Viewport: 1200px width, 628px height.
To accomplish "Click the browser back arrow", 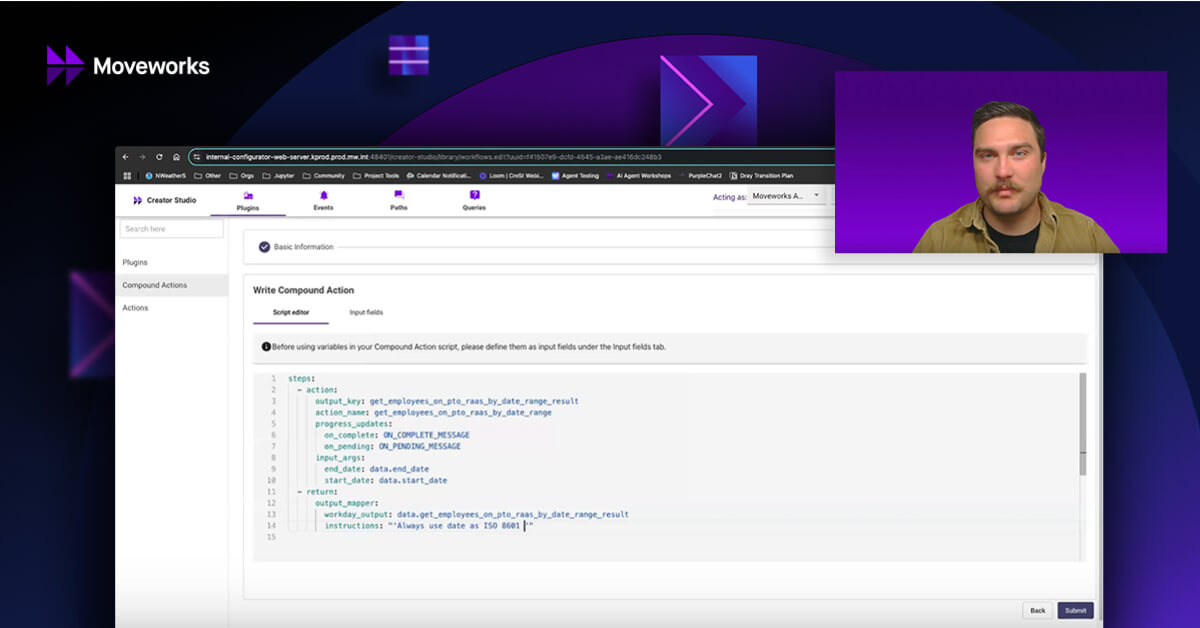I will 126,157.
